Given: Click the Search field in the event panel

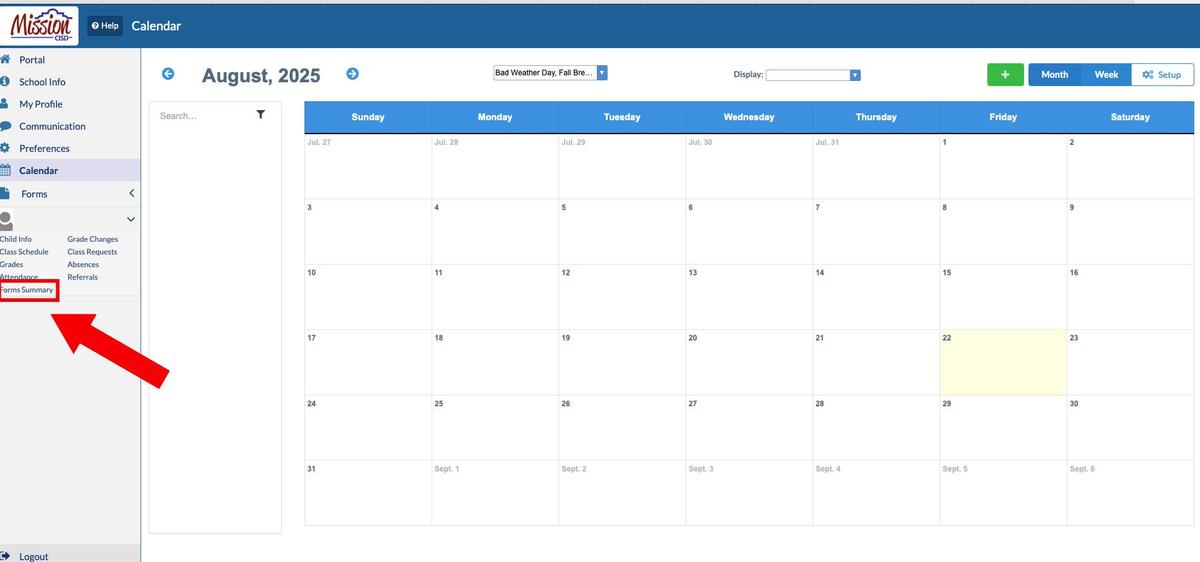Looking at the screenshot, I should coord(203,116).
